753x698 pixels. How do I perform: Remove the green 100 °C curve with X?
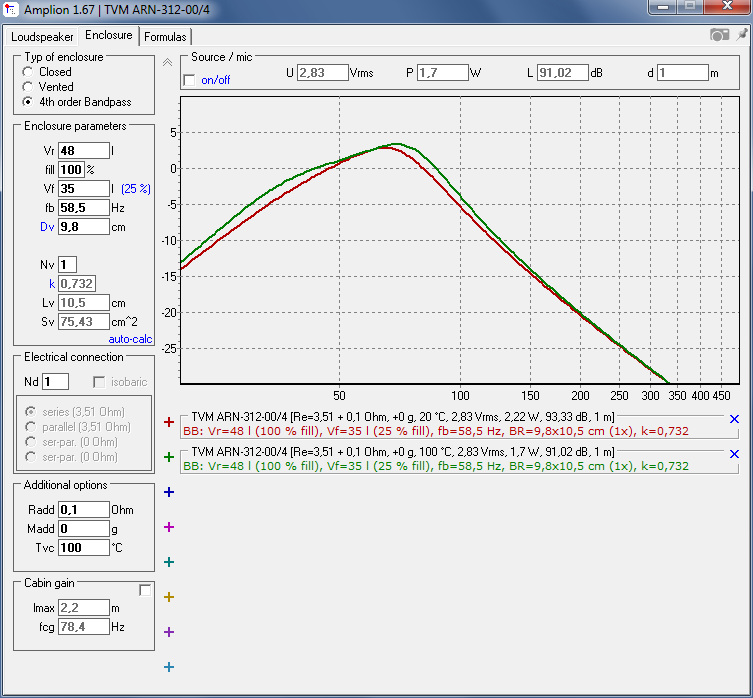[734, 454]
